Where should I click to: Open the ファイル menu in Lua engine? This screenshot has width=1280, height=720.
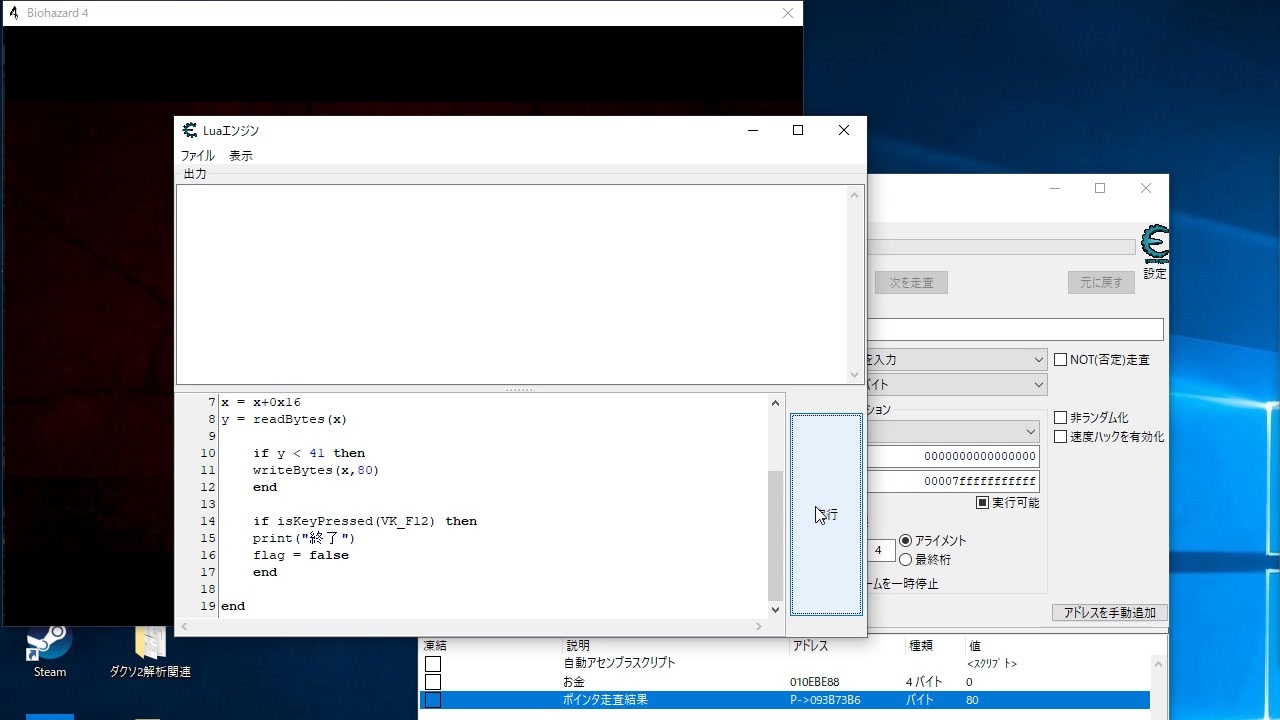[x=197, y=156]
